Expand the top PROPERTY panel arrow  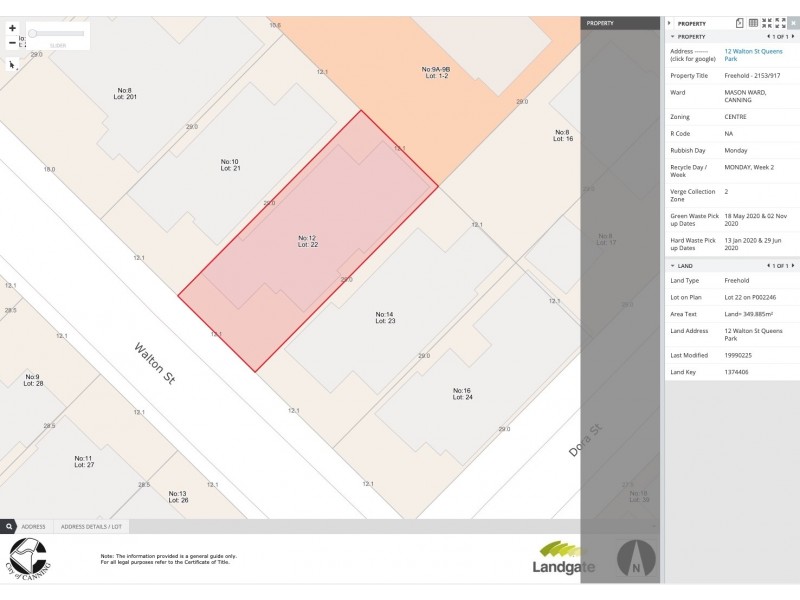coord(670,22)
